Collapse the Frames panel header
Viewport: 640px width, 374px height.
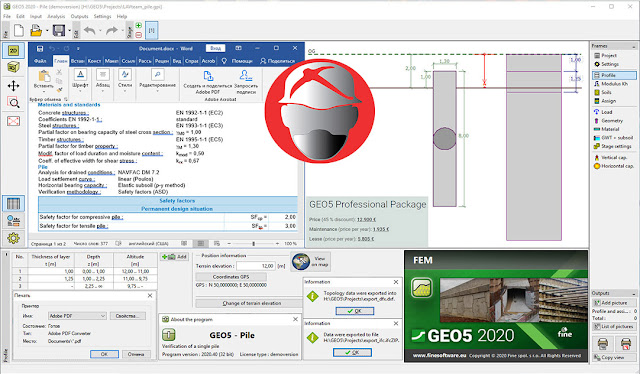[x=634, y=46]
